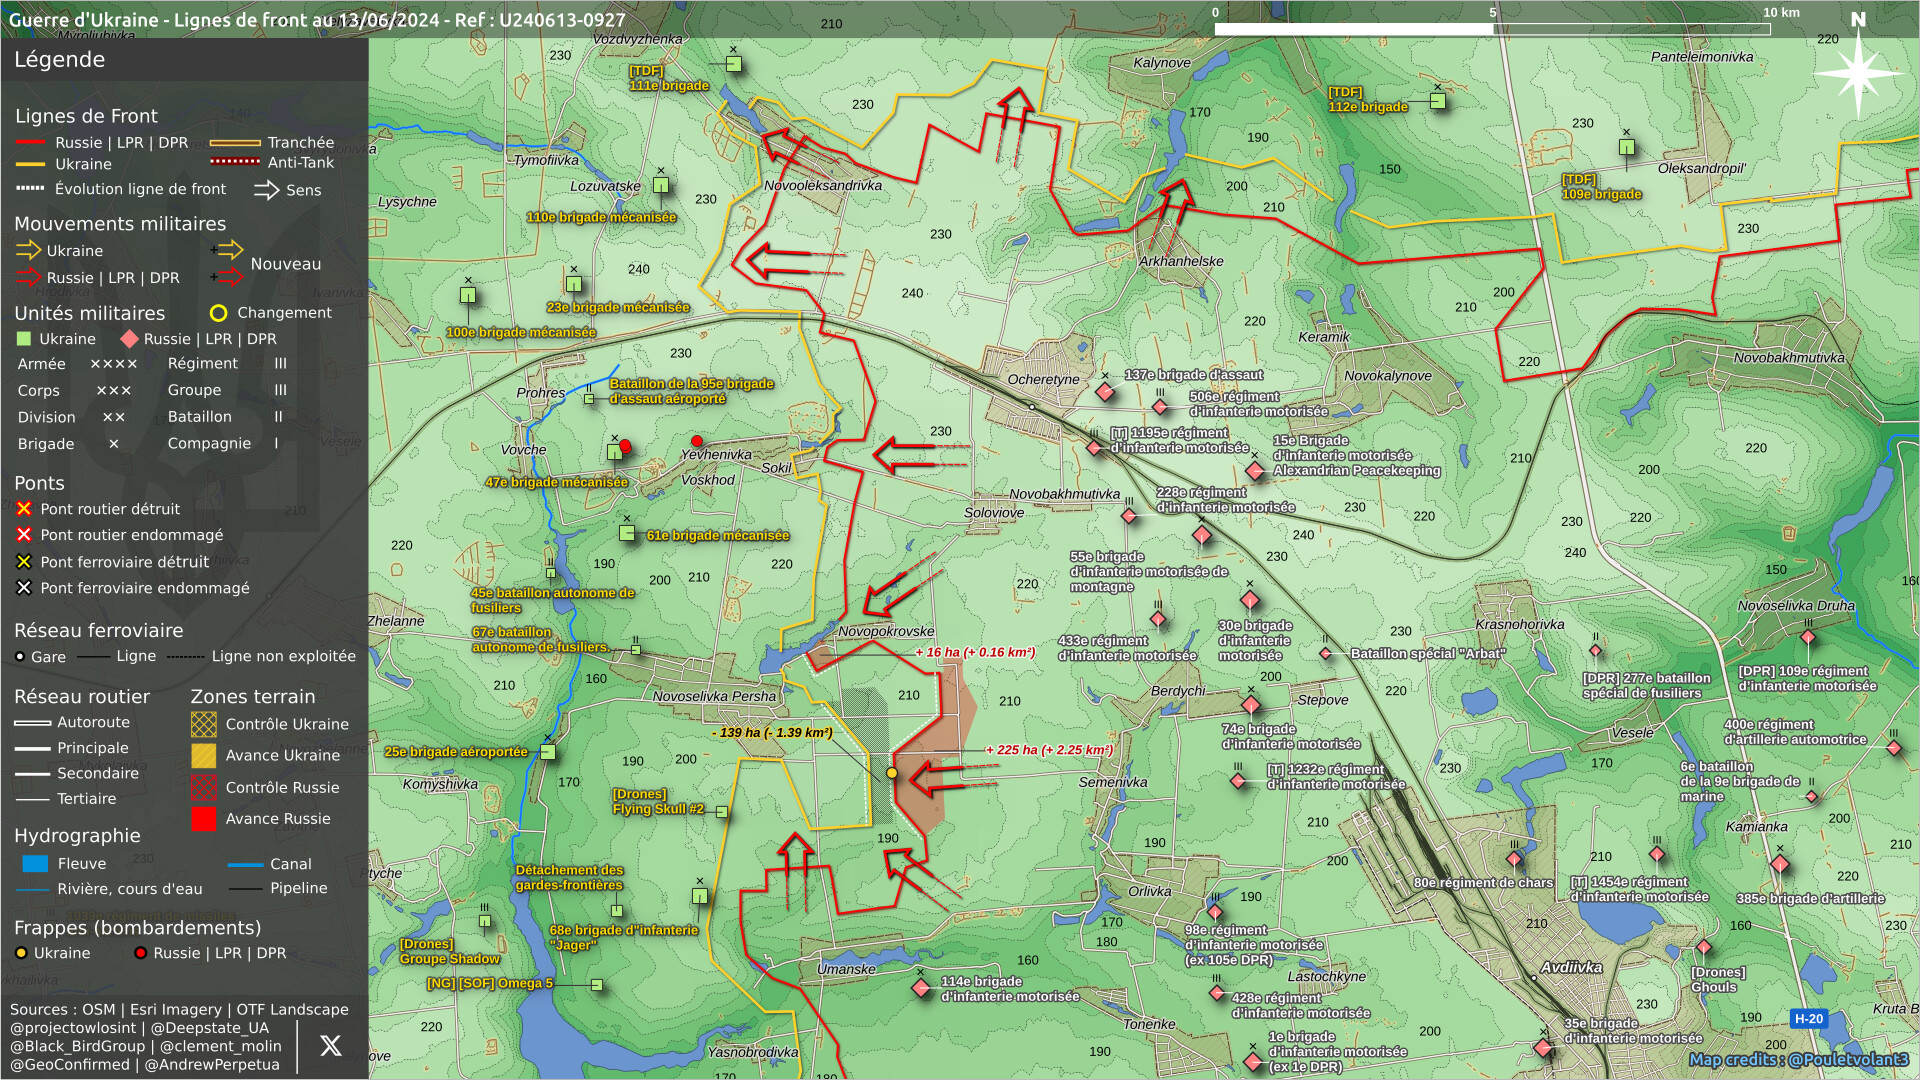Viewport: 1920px width, 1080px height.
Task: Click the distance scale bar
Action: click(x=1491, y=29)
